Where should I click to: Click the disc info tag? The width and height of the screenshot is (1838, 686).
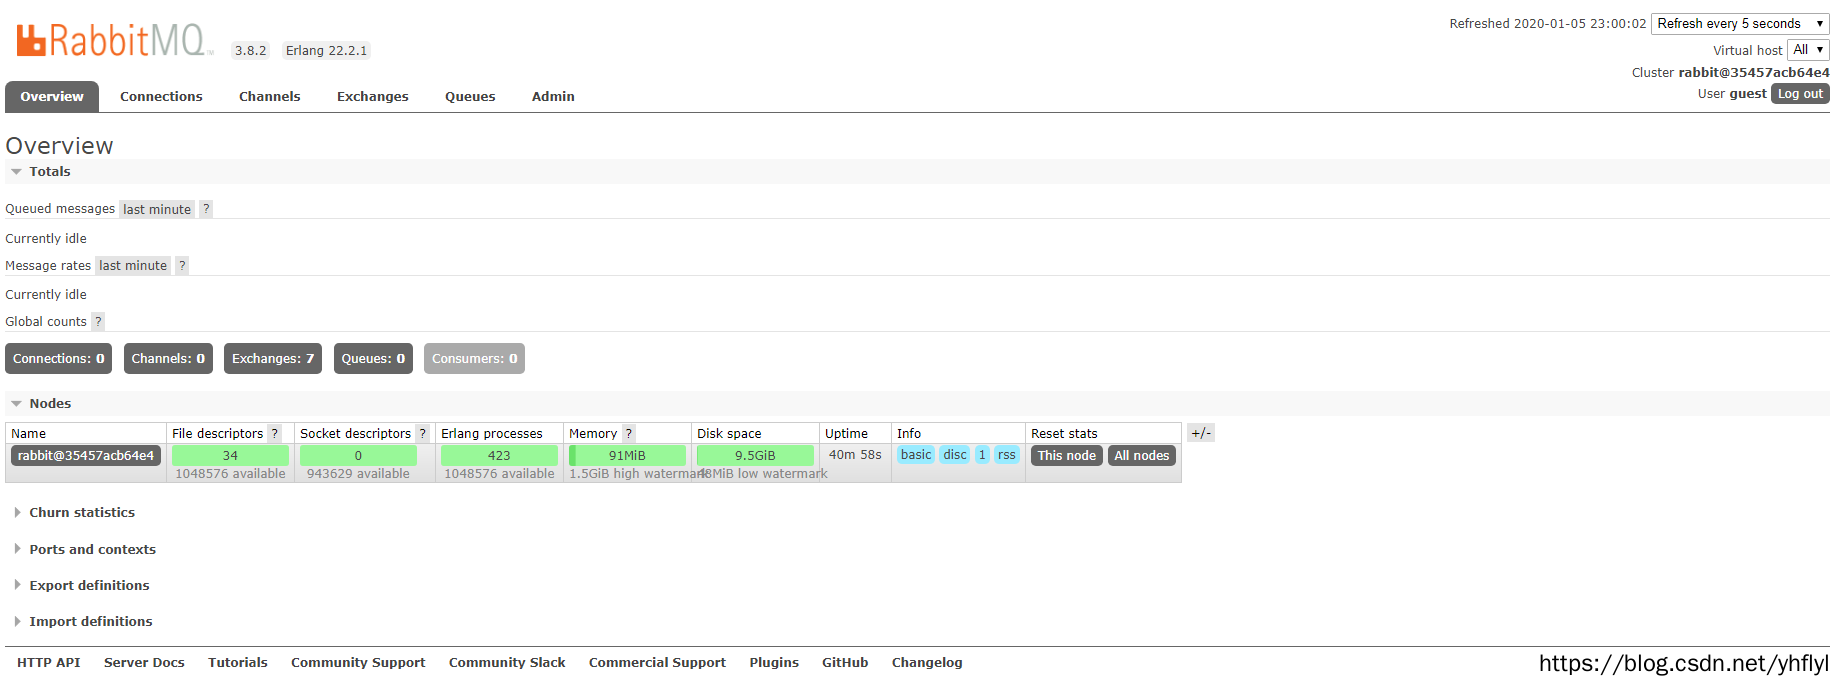(955, 455)
